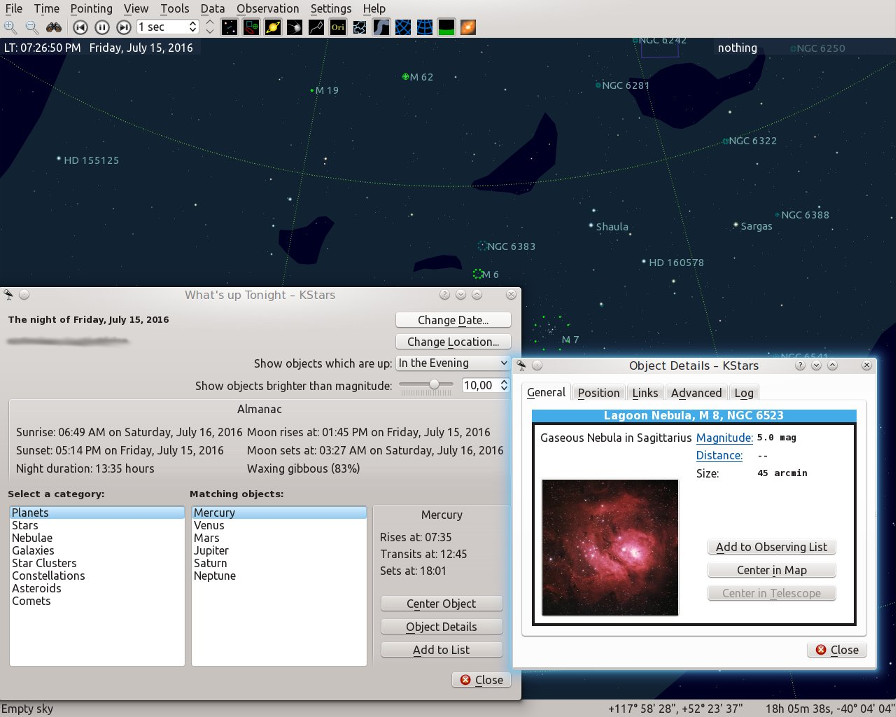
Task: Toggle constellation boundaries icon
Action: pos(359,27)
